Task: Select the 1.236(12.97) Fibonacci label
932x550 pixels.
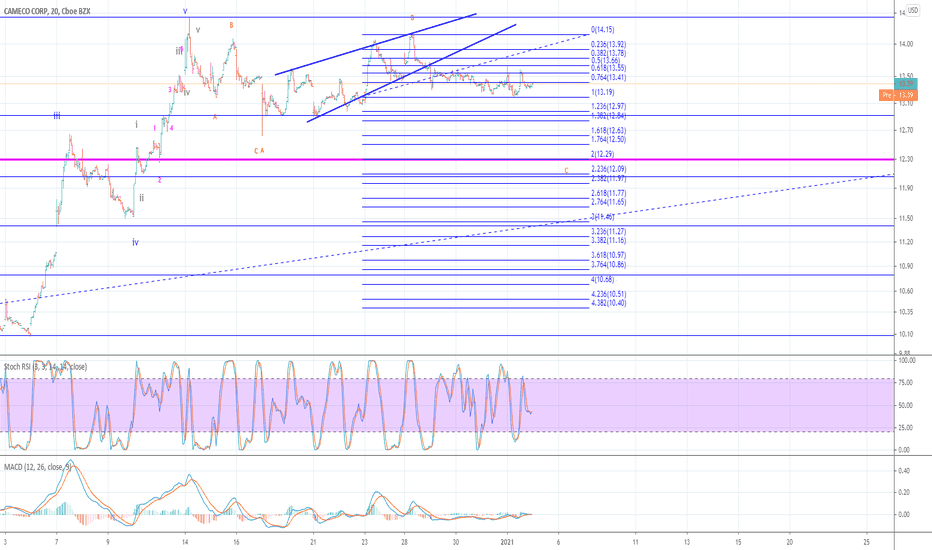Action: pyautogui.click(x=608, y=107)
